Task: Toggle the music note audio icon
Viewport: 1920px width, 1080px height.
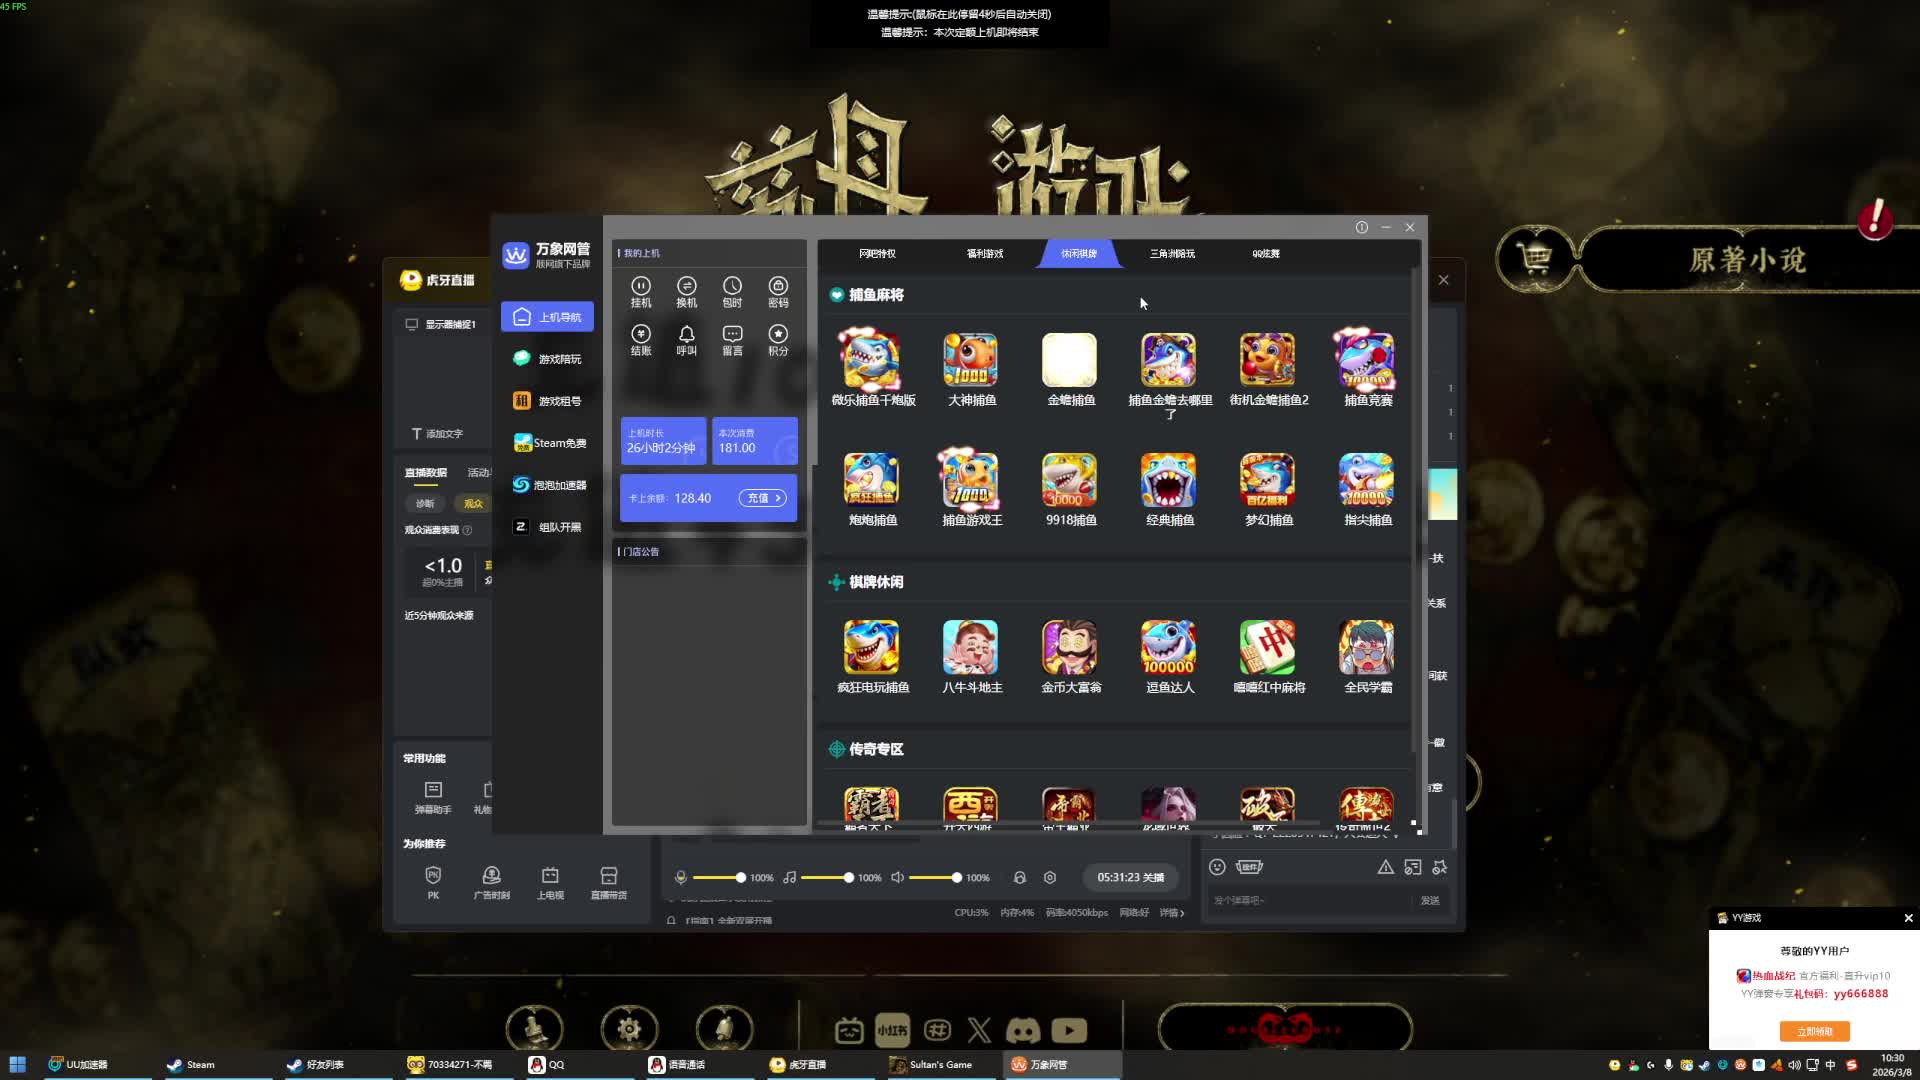Action: [790, 878]
